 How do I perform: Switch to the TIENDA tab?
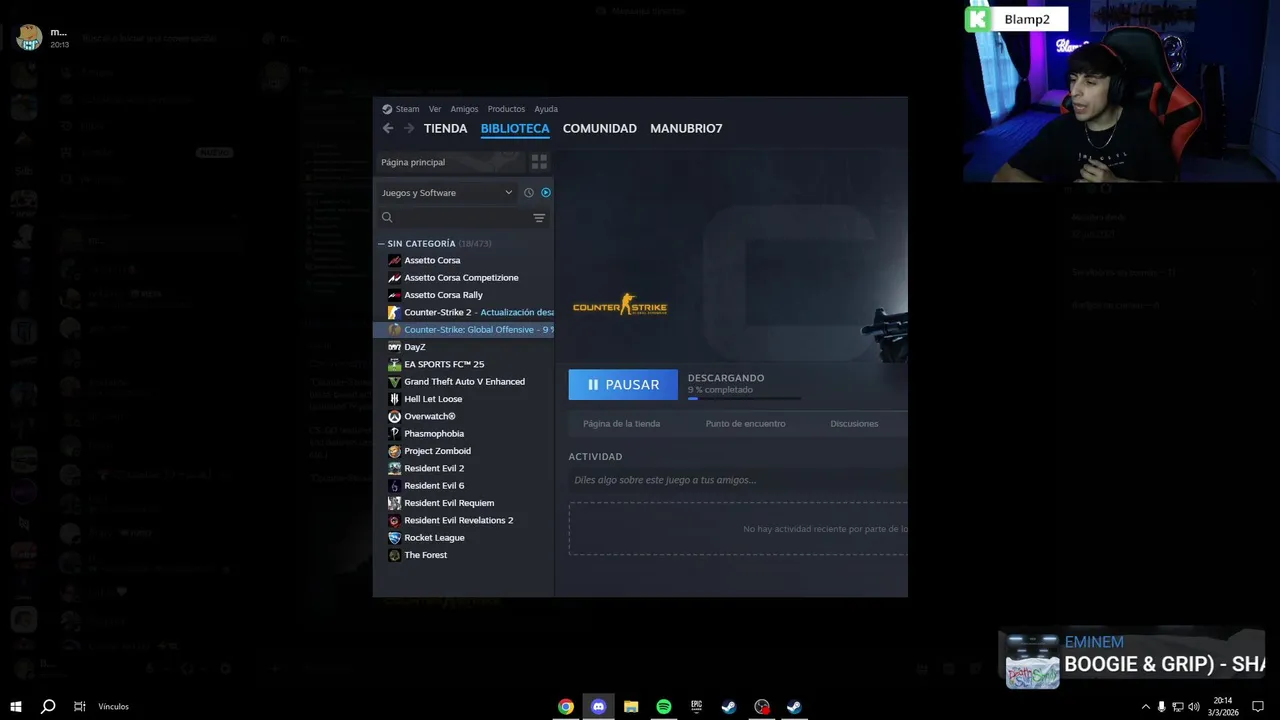(445, 128)
